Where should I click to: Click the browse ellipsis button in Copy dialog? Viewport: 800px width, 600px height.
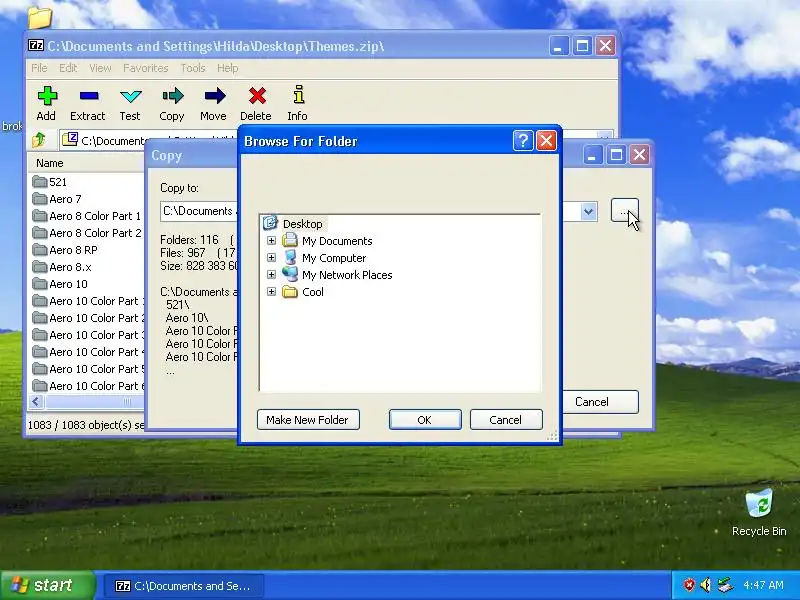[624, 211]
